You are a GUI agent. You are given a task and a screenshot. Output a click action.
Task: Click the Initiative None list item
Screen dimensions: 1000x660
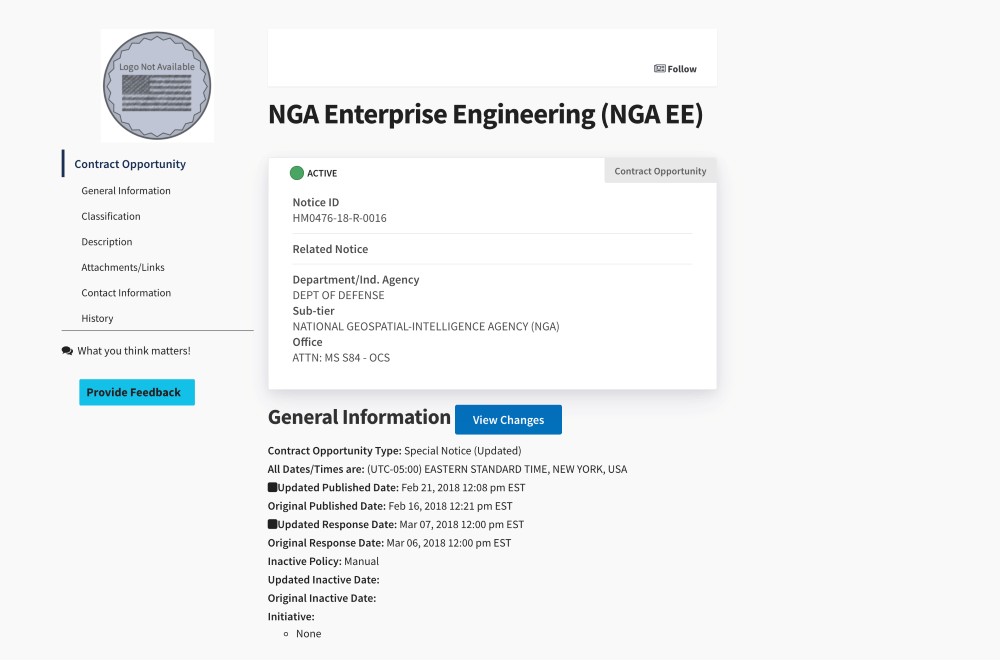pos(309,634)
